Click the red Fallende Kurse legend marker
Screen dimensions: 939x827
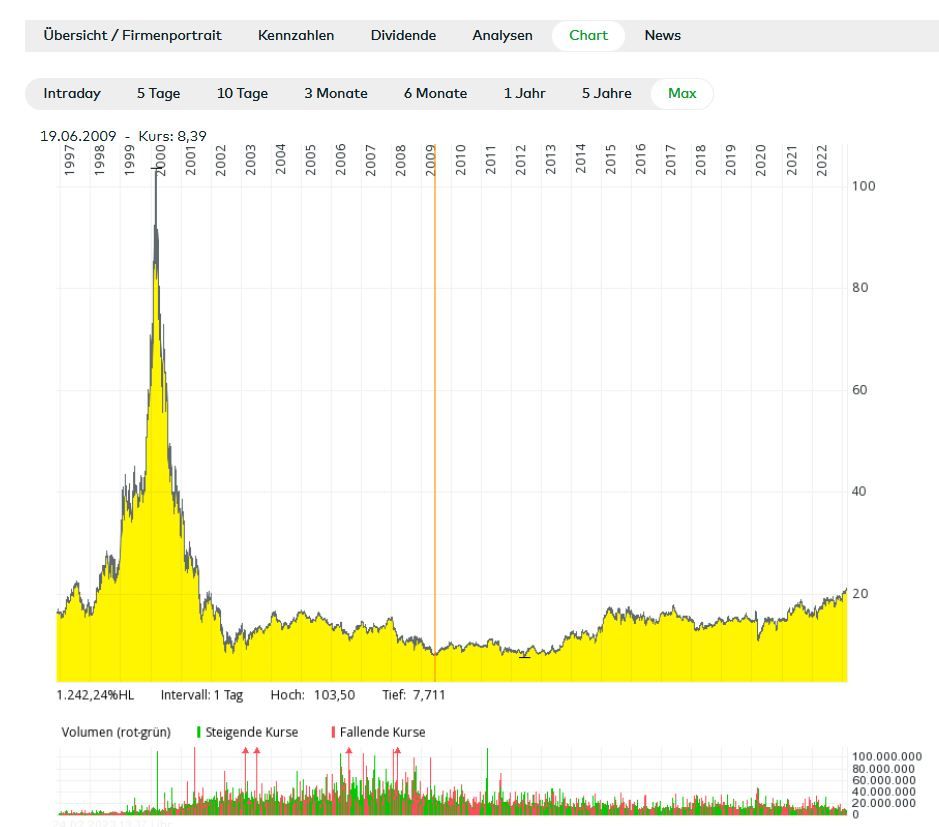[x=333, y=732]
